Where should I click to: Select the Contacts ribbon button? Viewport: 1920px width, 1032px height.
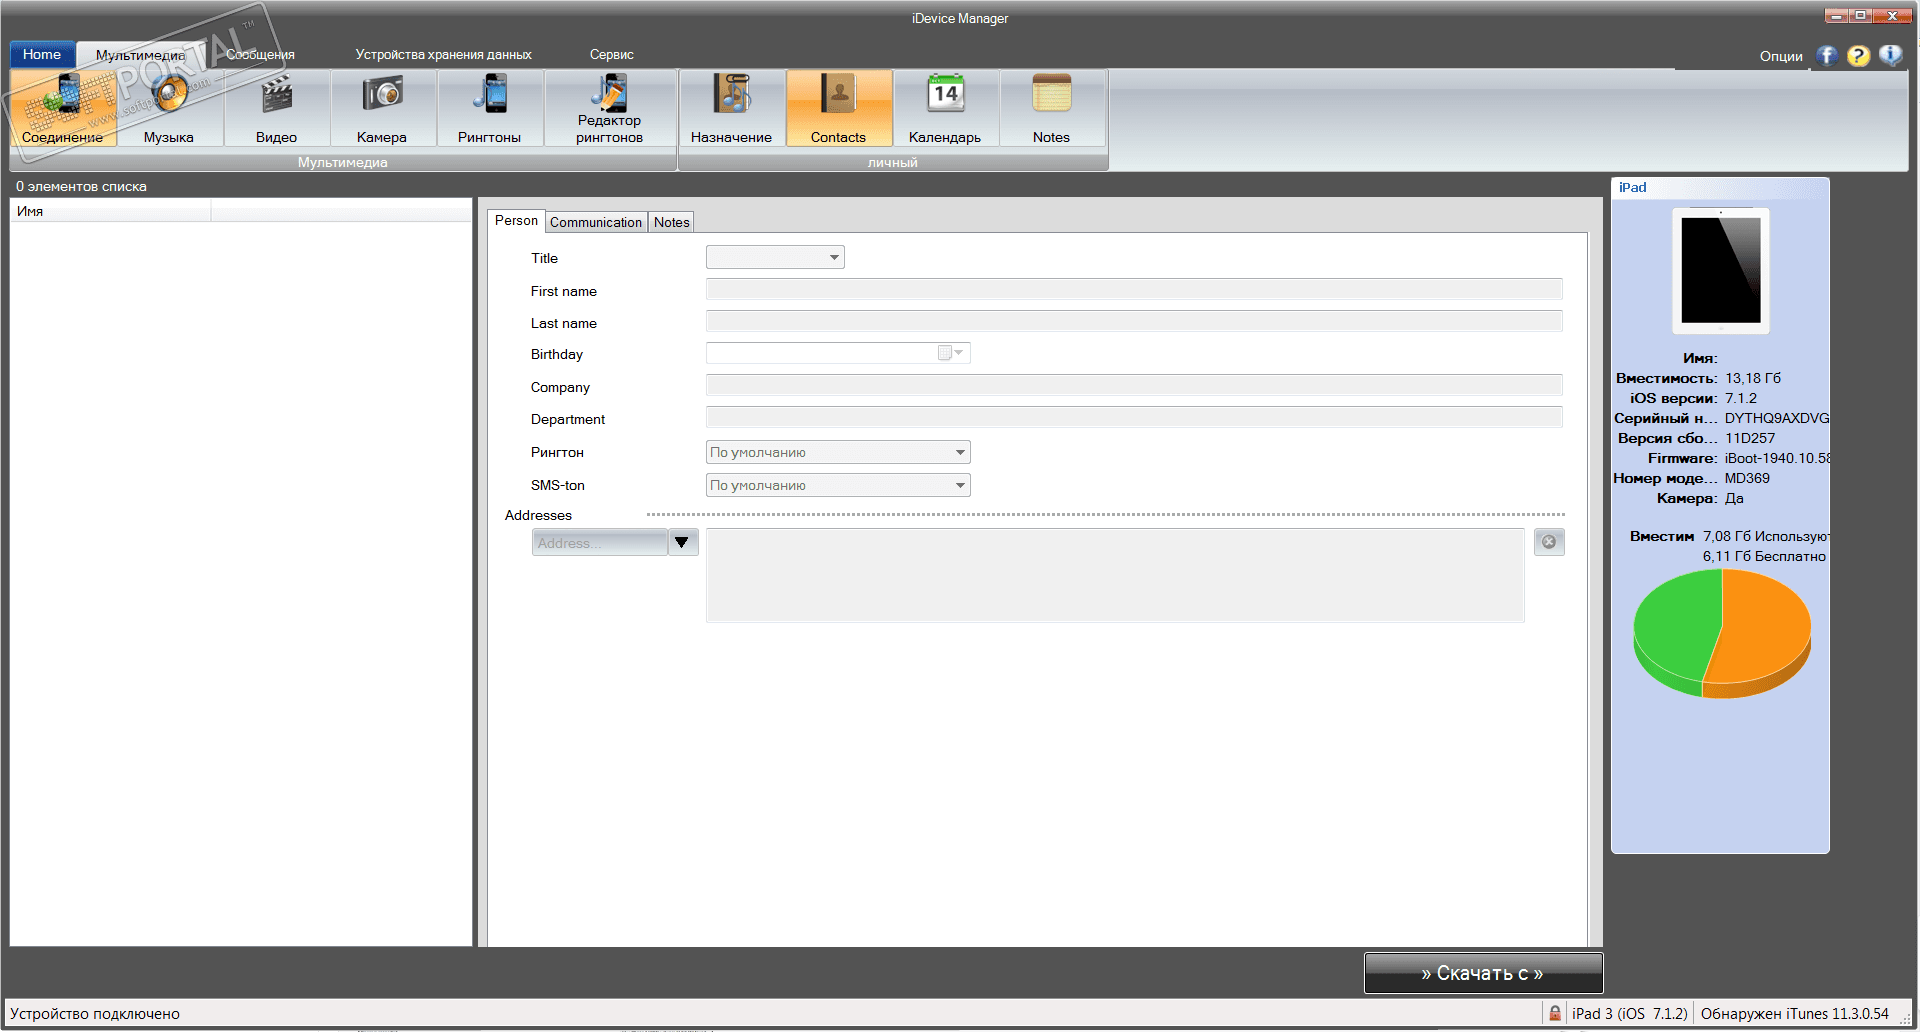[x=839, y=109]
